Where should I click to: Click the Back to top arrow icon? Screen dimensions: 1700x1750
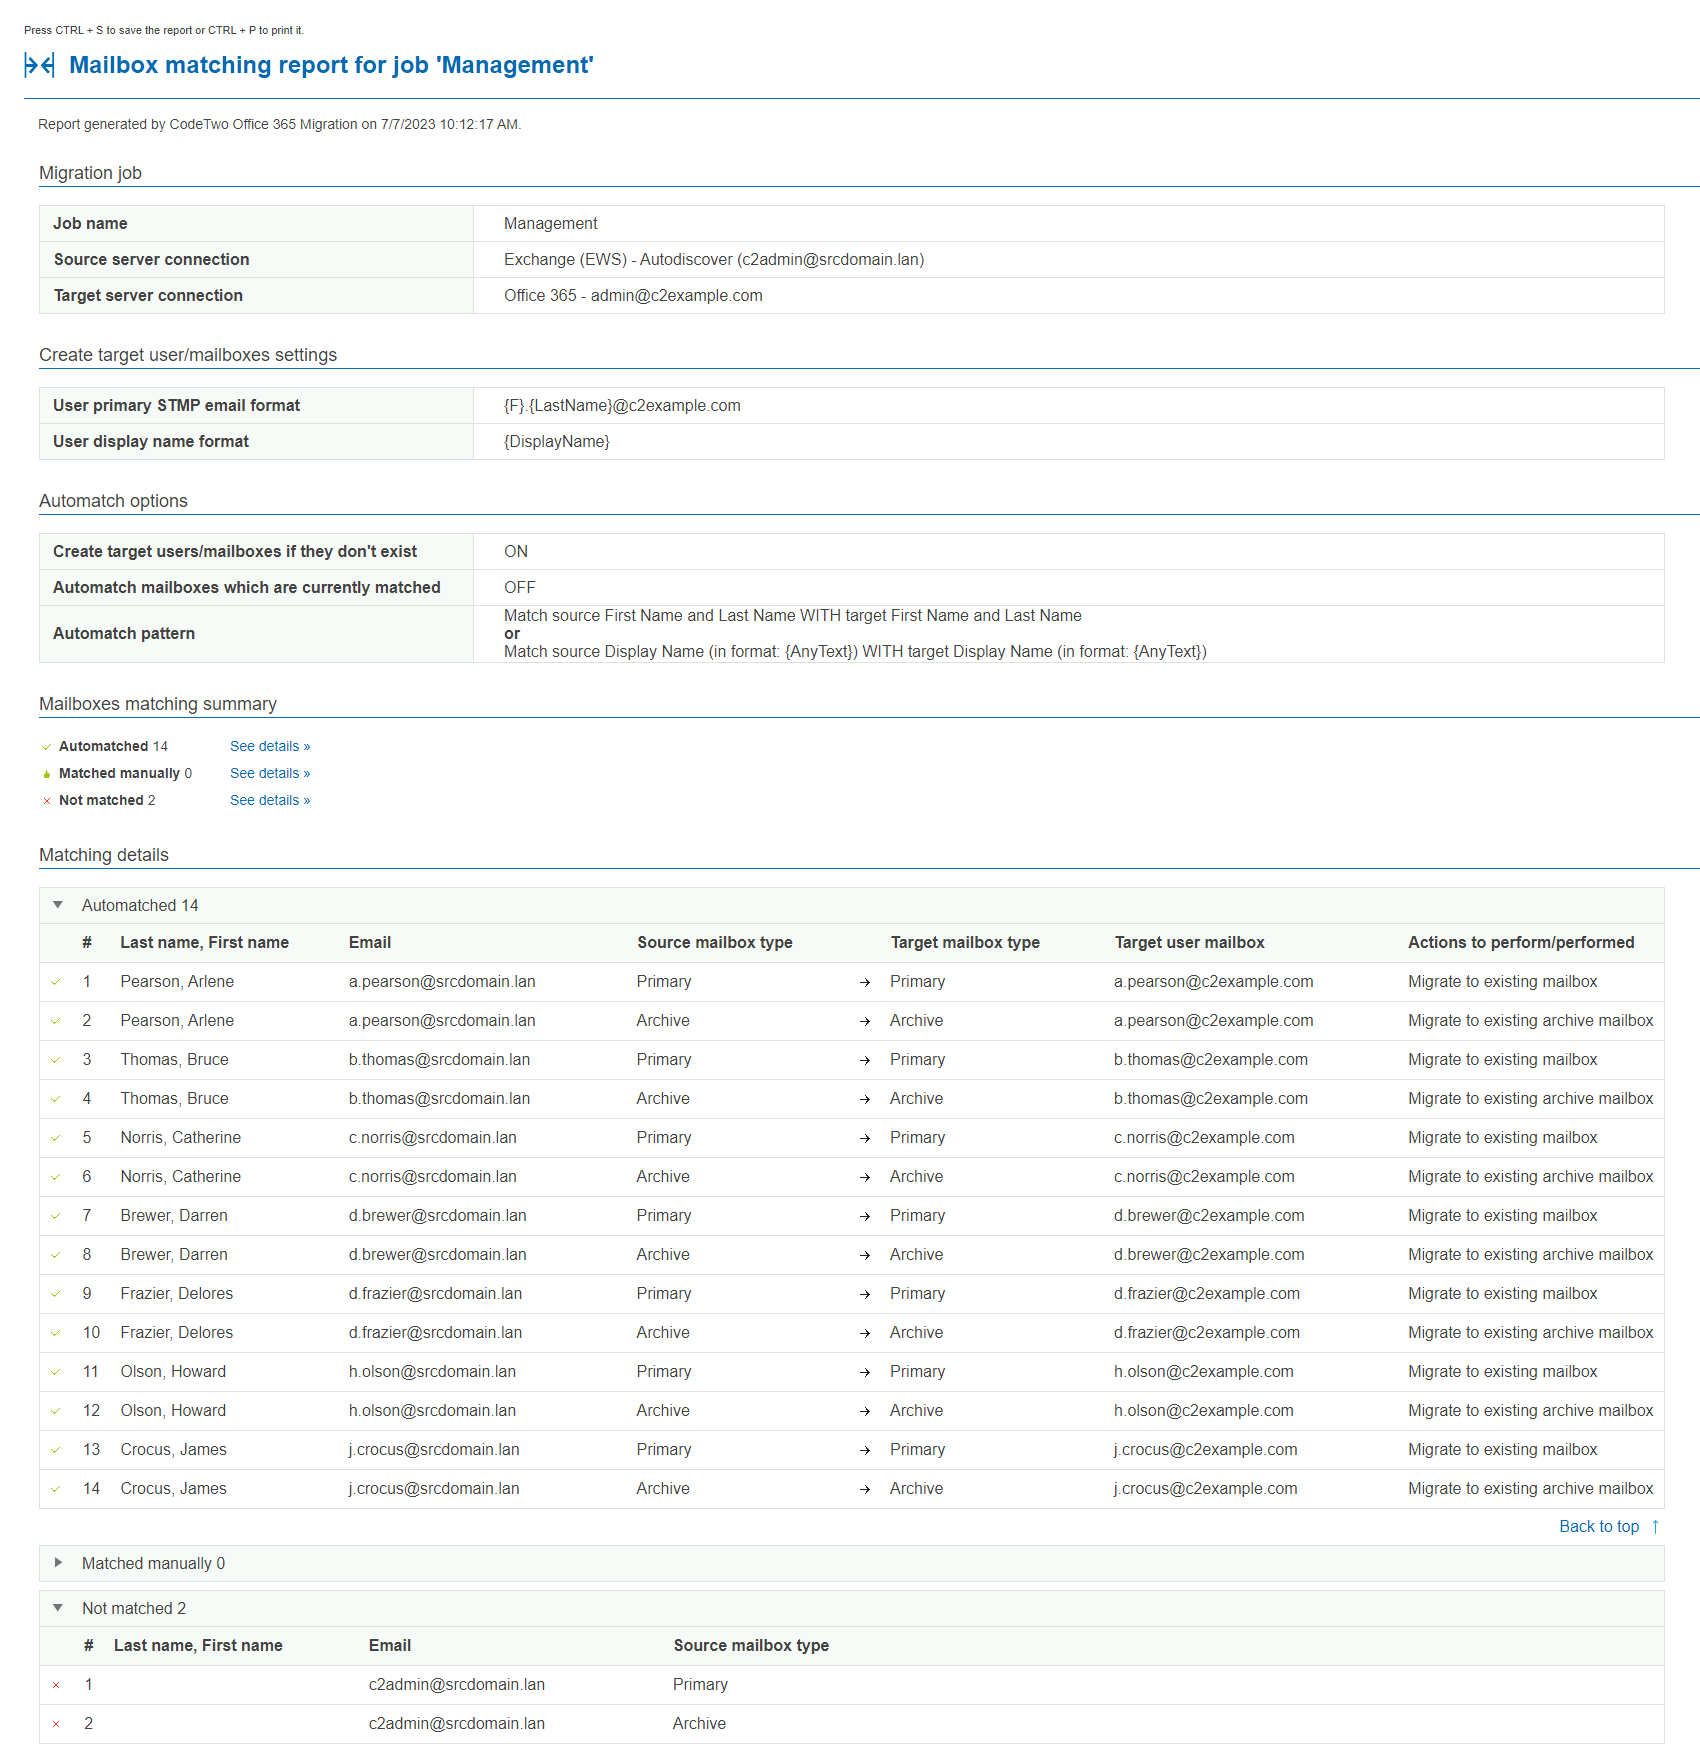(x=1655, y=1527)
